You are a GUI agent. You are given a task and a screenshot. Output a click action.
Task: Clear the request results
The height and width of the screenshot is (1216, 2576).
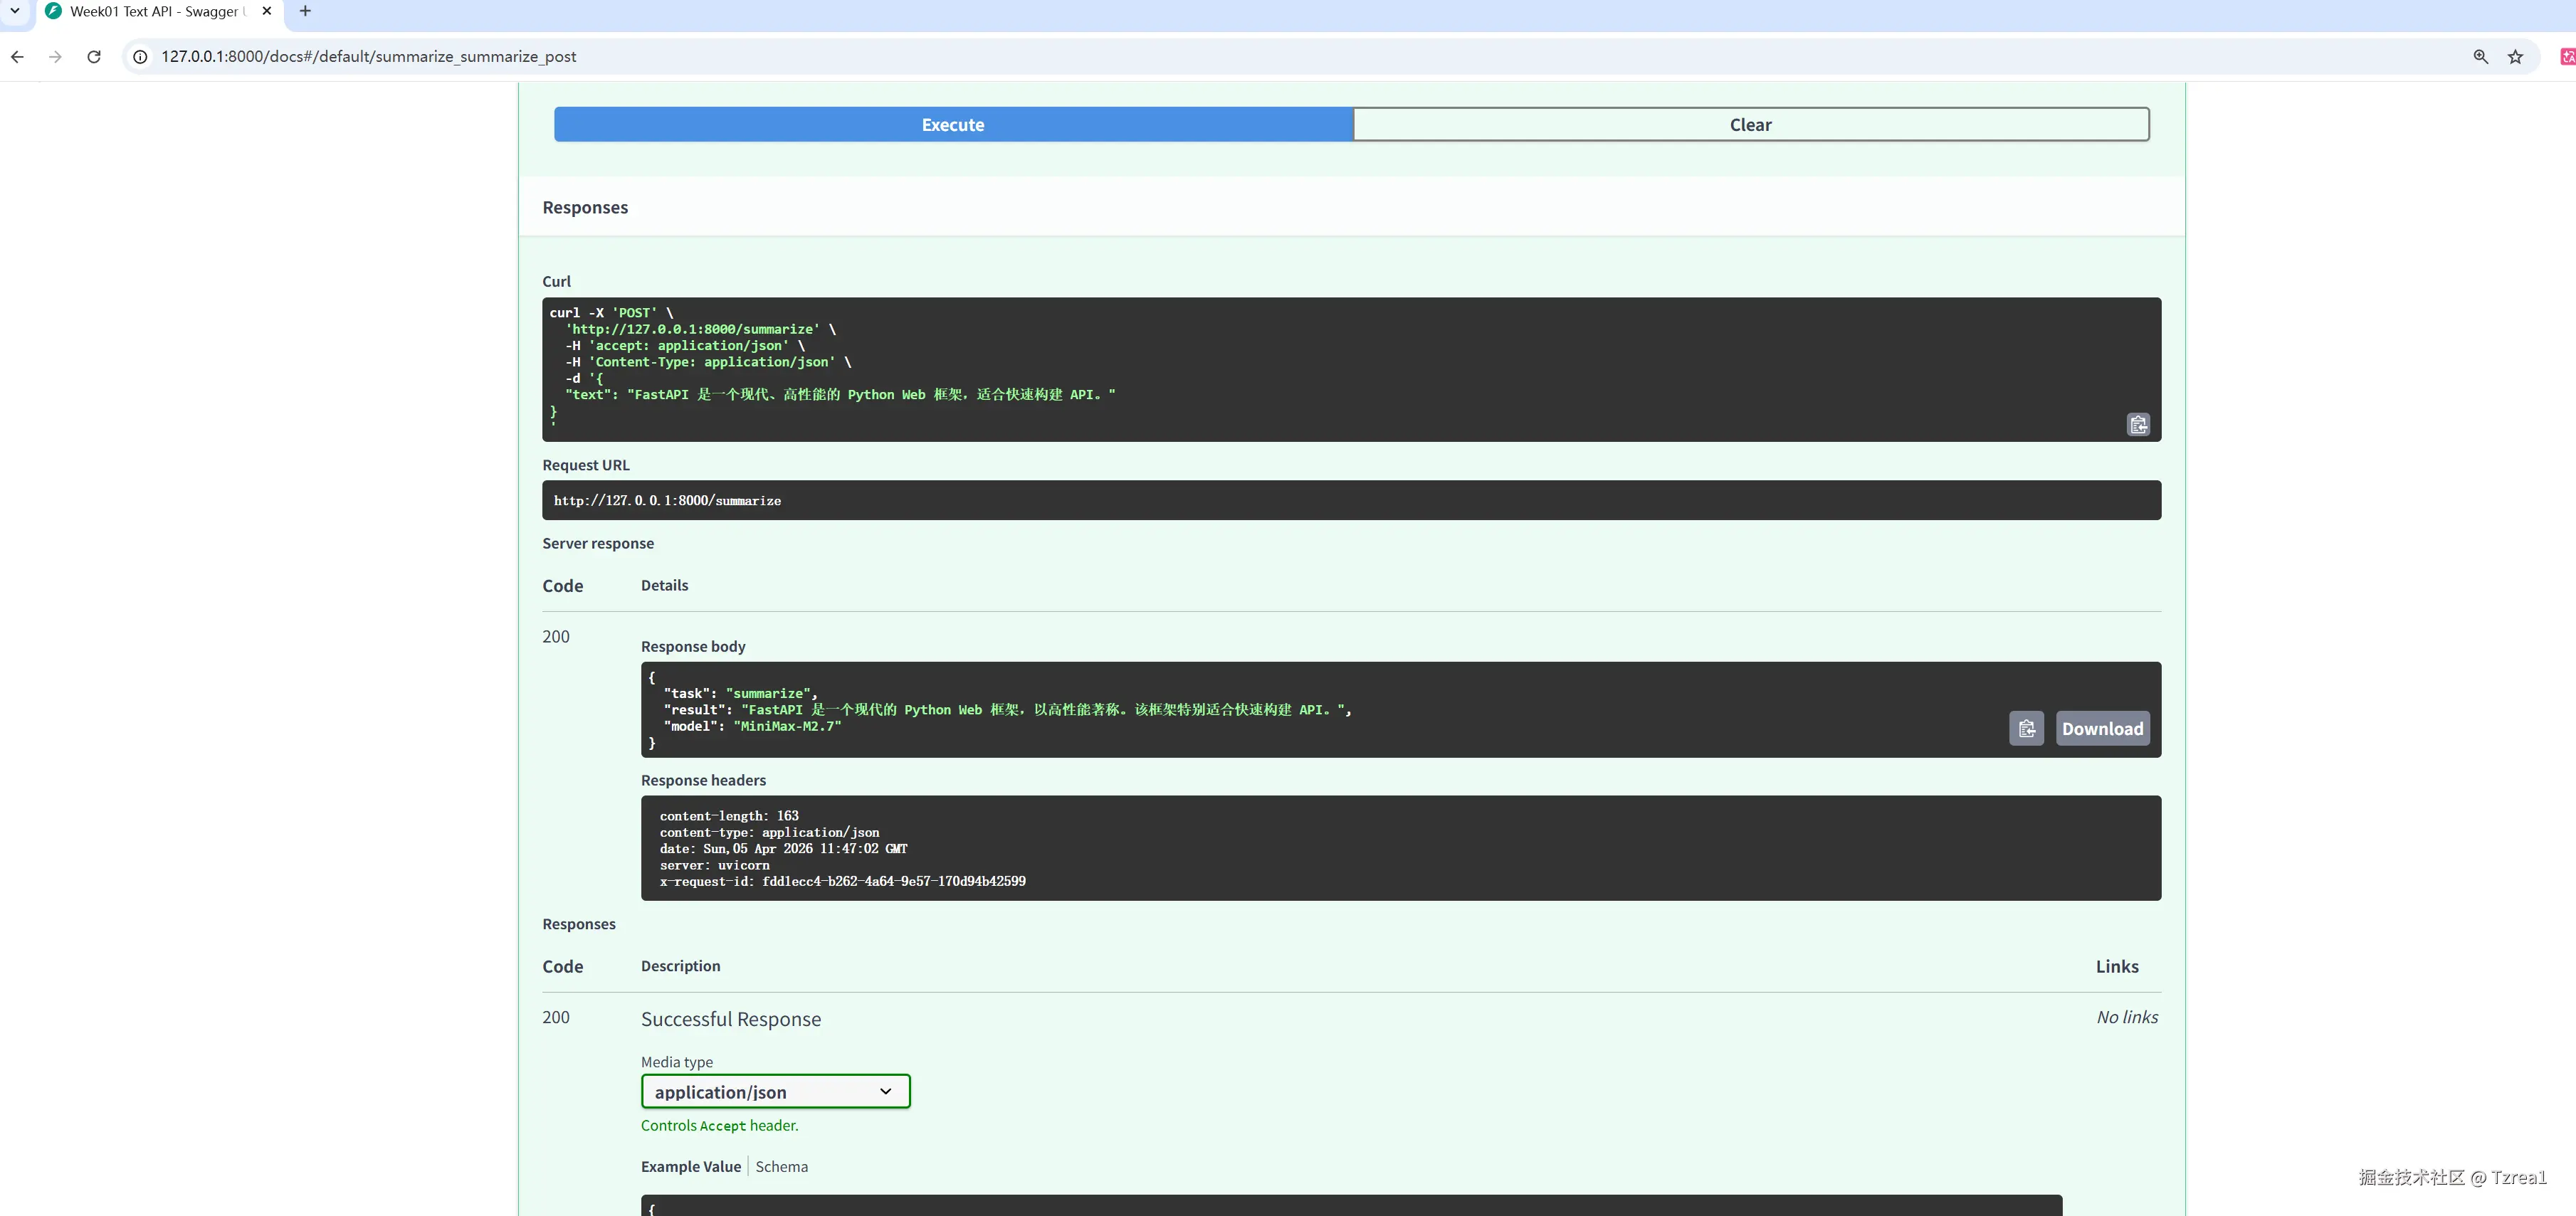(1750, 124)
